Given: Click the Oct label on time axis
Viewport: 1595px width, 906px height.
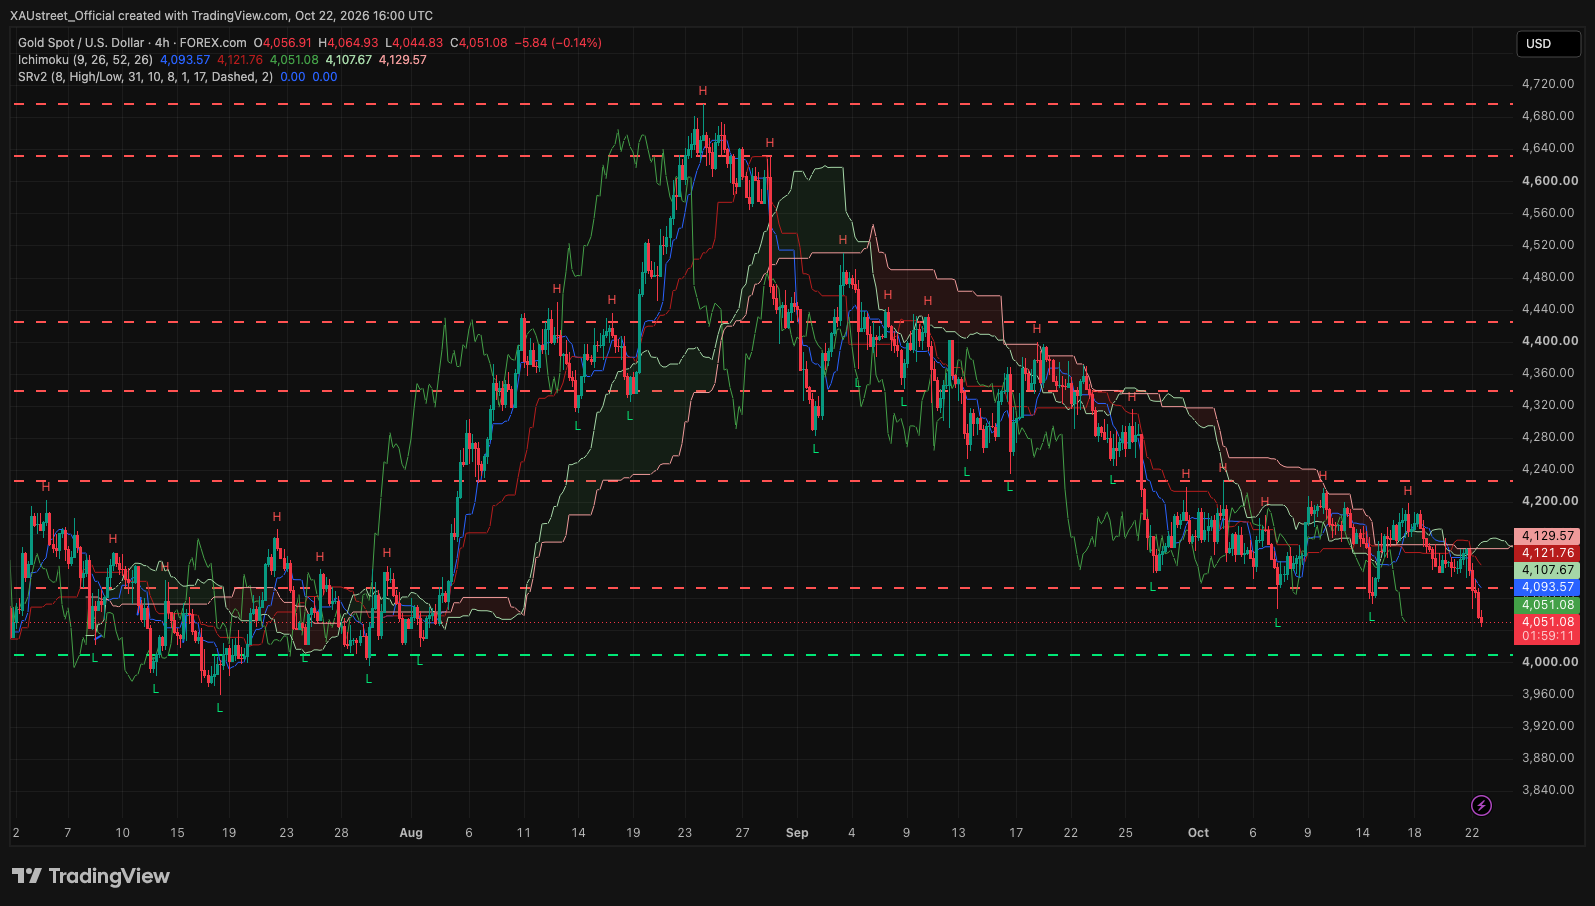Looking at the screenshot, I should [x=1198, y=833].
